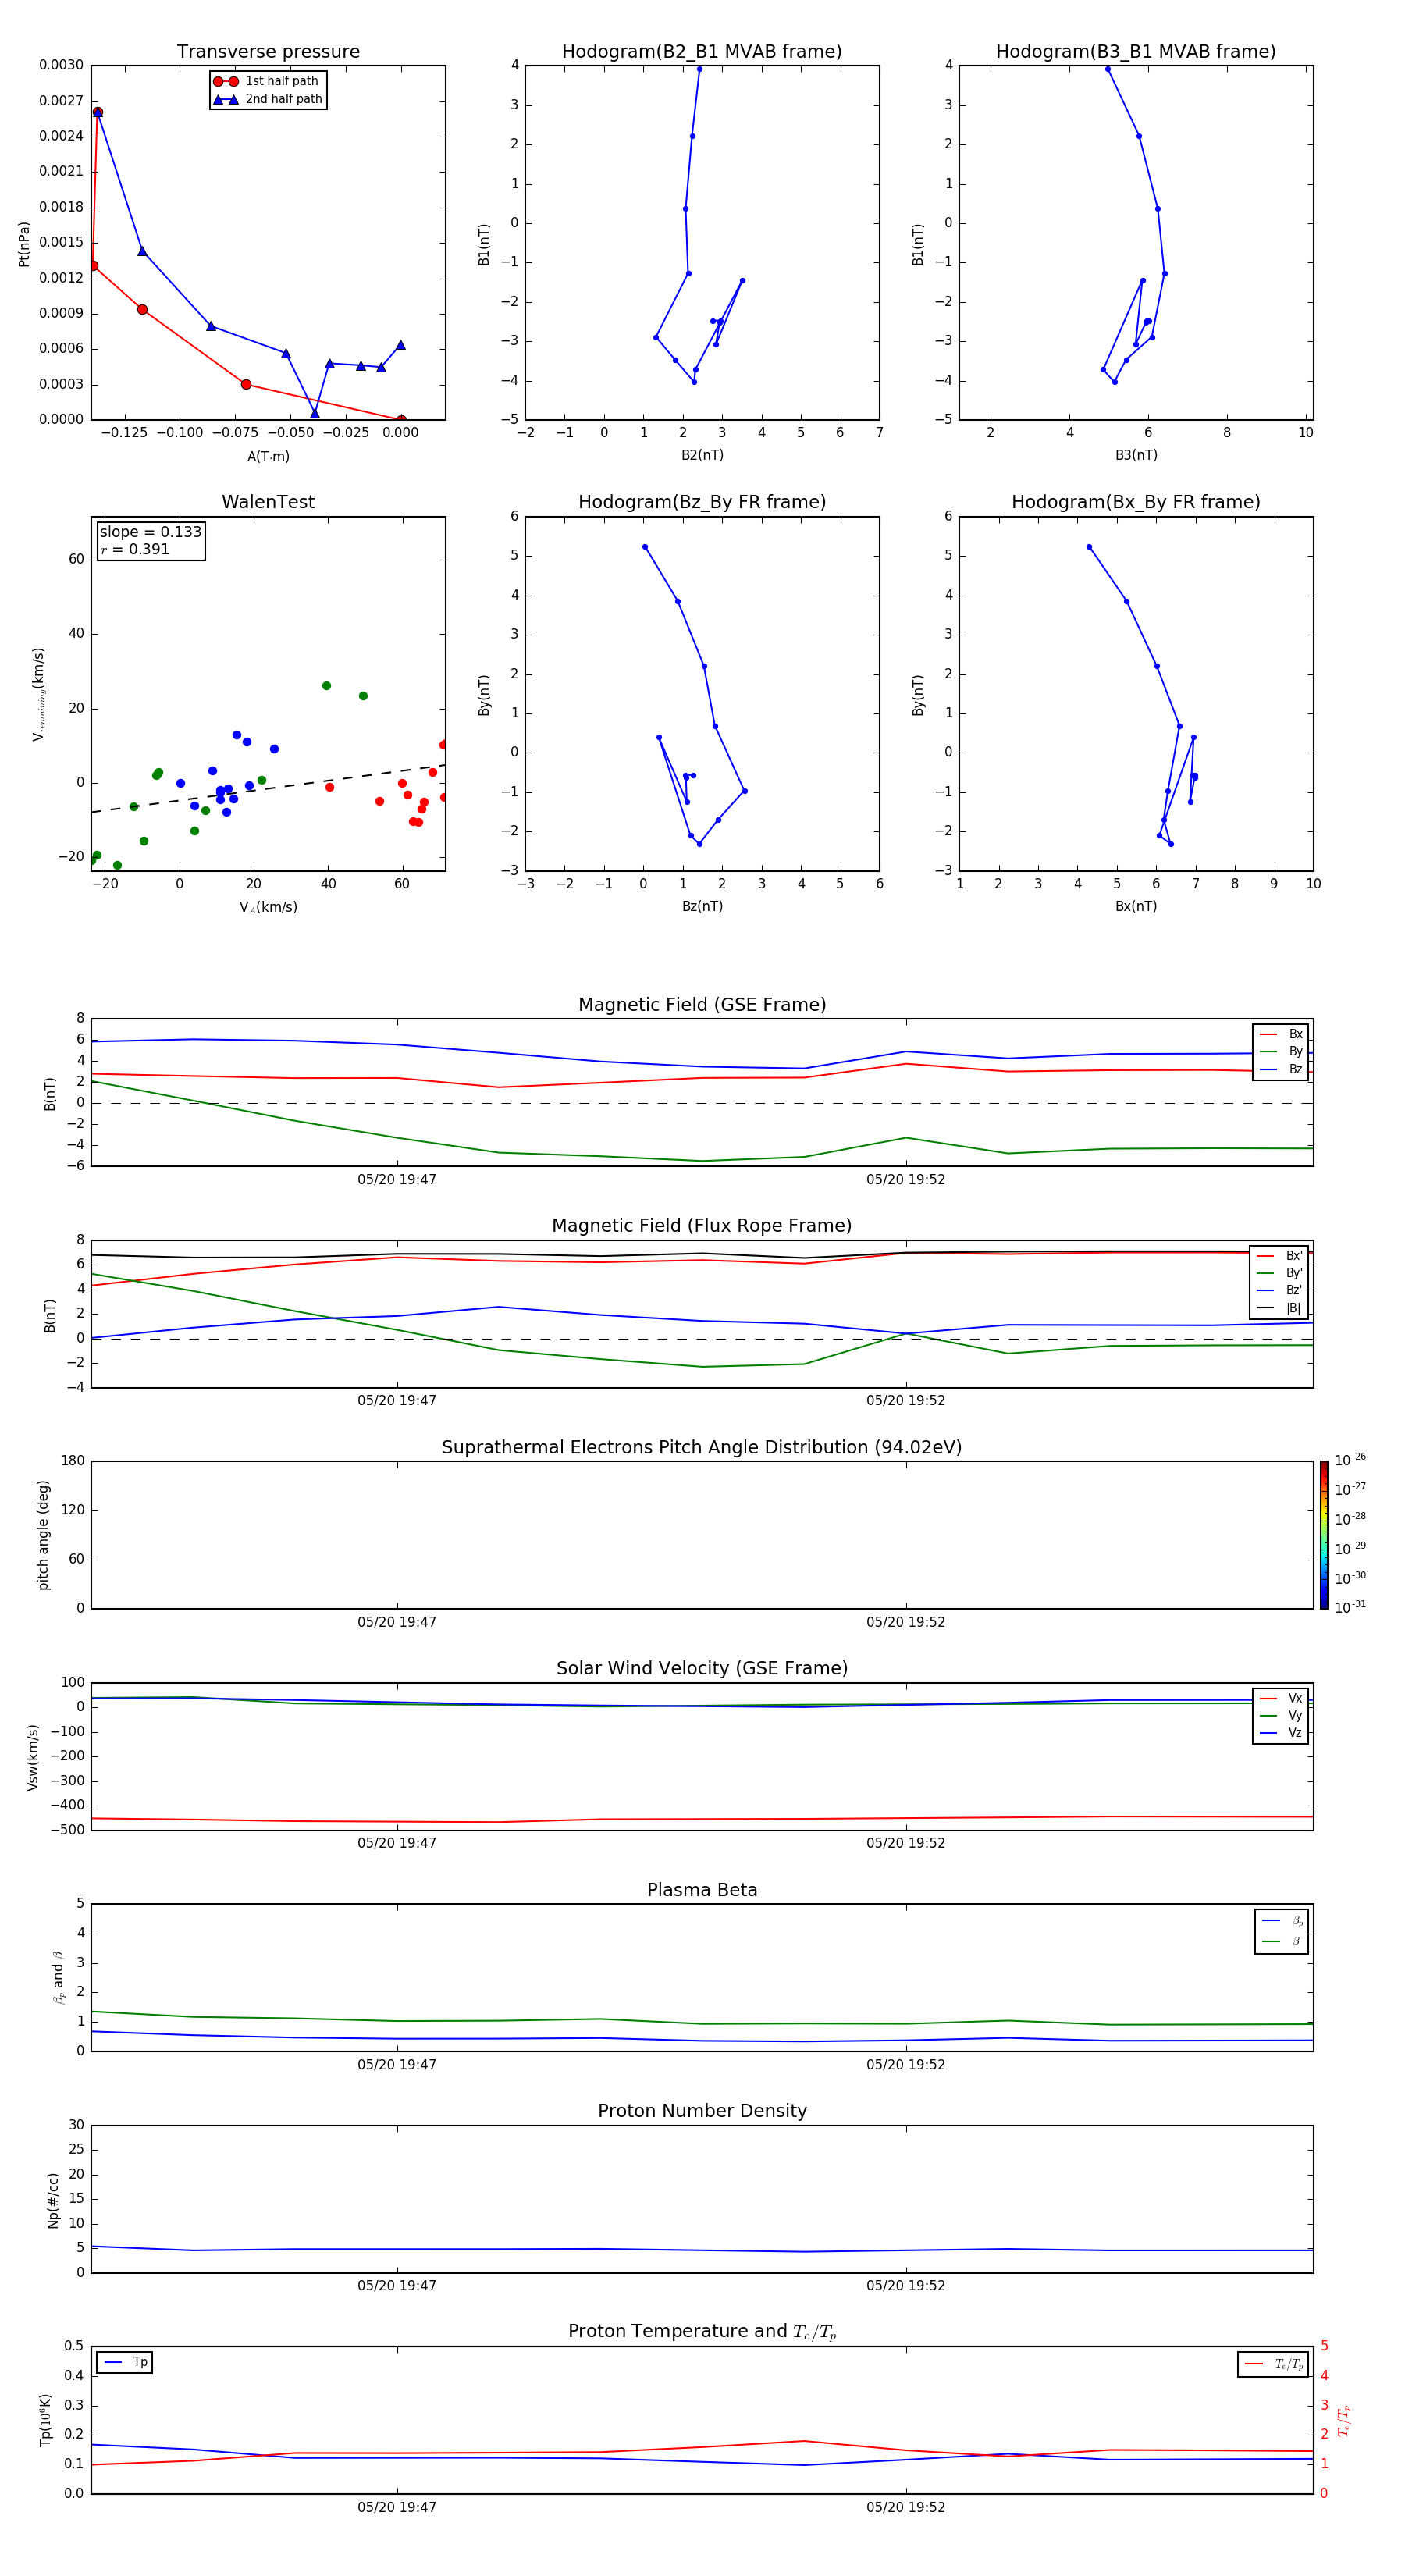The height and width of the screenshot is (2576, 1405).
Task: Click the peak red point in Transverse pressure plot
Action: (97, 112)
